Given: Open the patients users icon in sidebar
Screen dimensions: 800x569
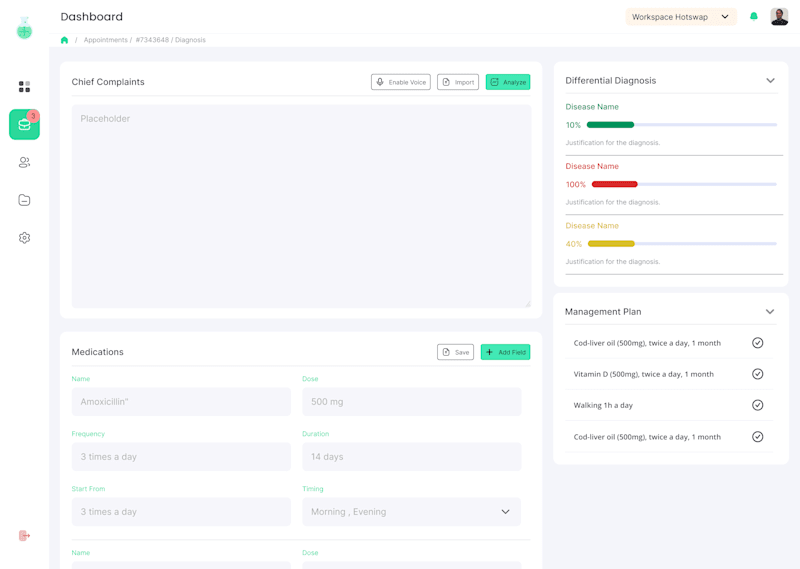Looking at the screenshot, I should click(24, 162).
